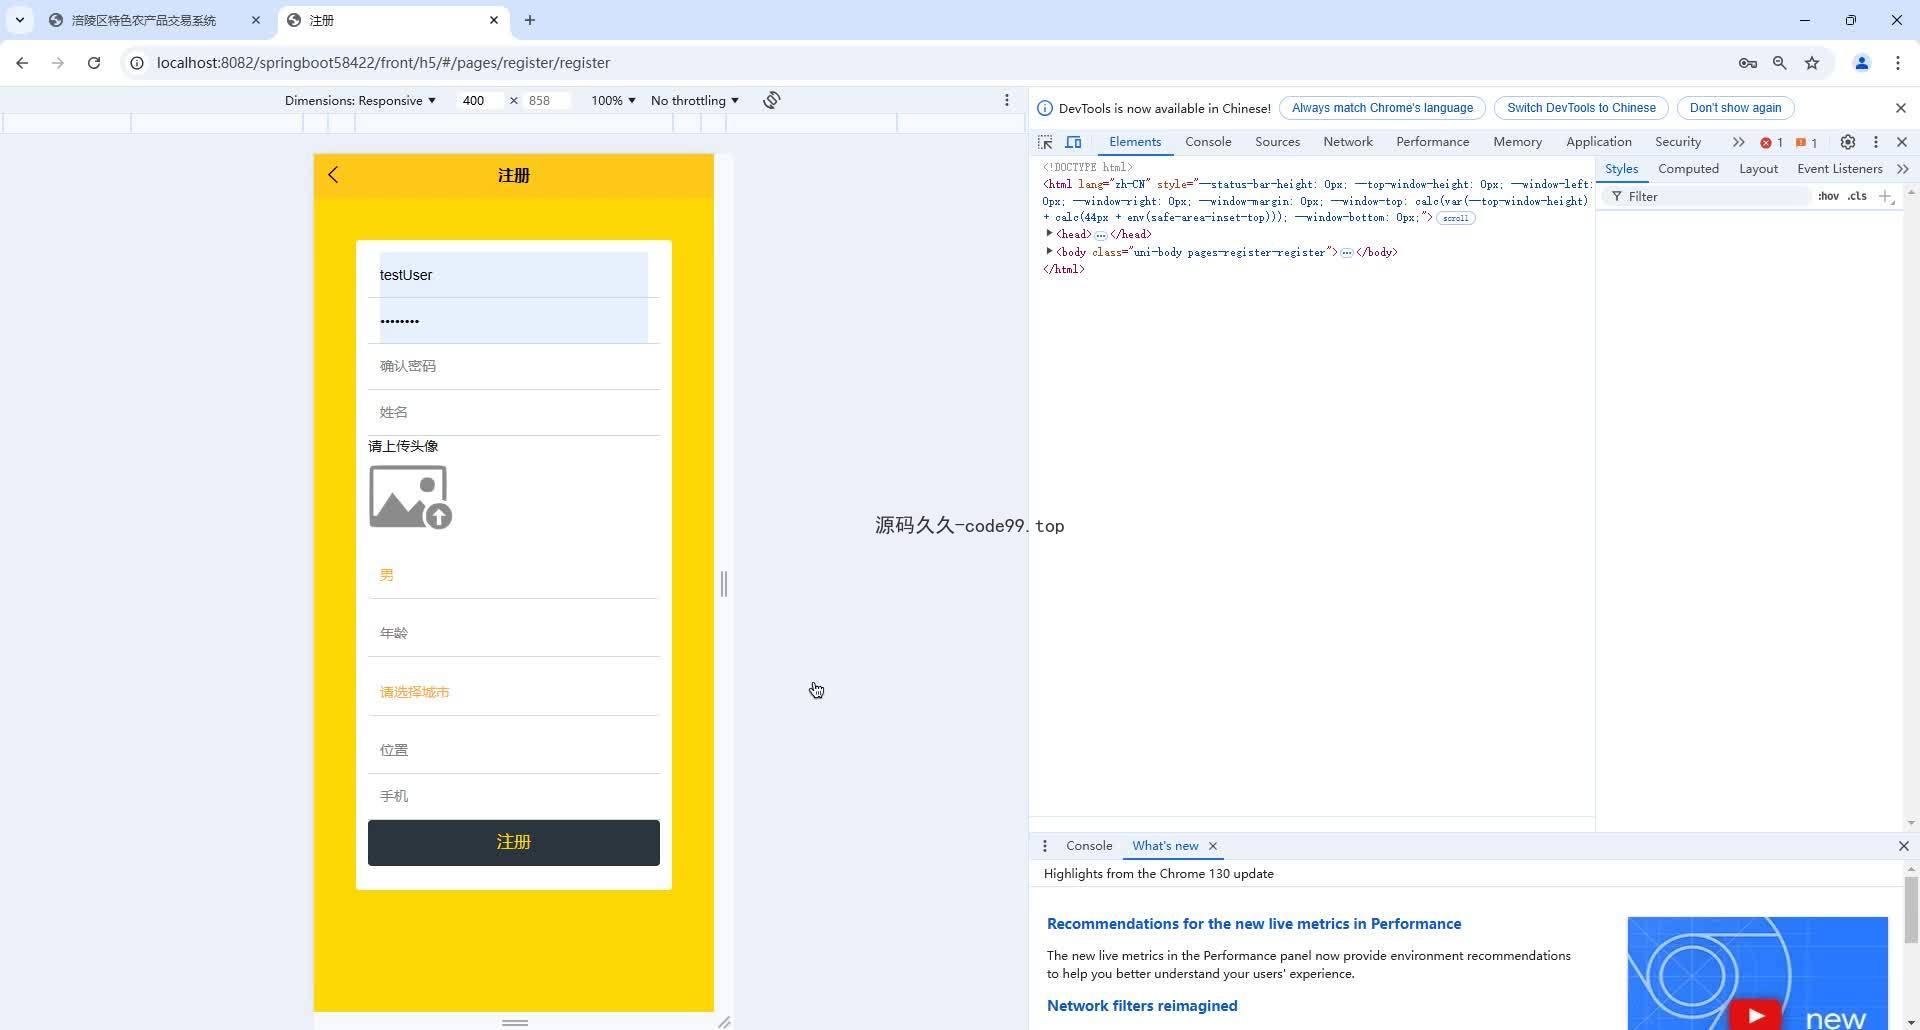Expand the head element node
The width and height of the screenshot is (1920, 1030).
coord(1049,234)
